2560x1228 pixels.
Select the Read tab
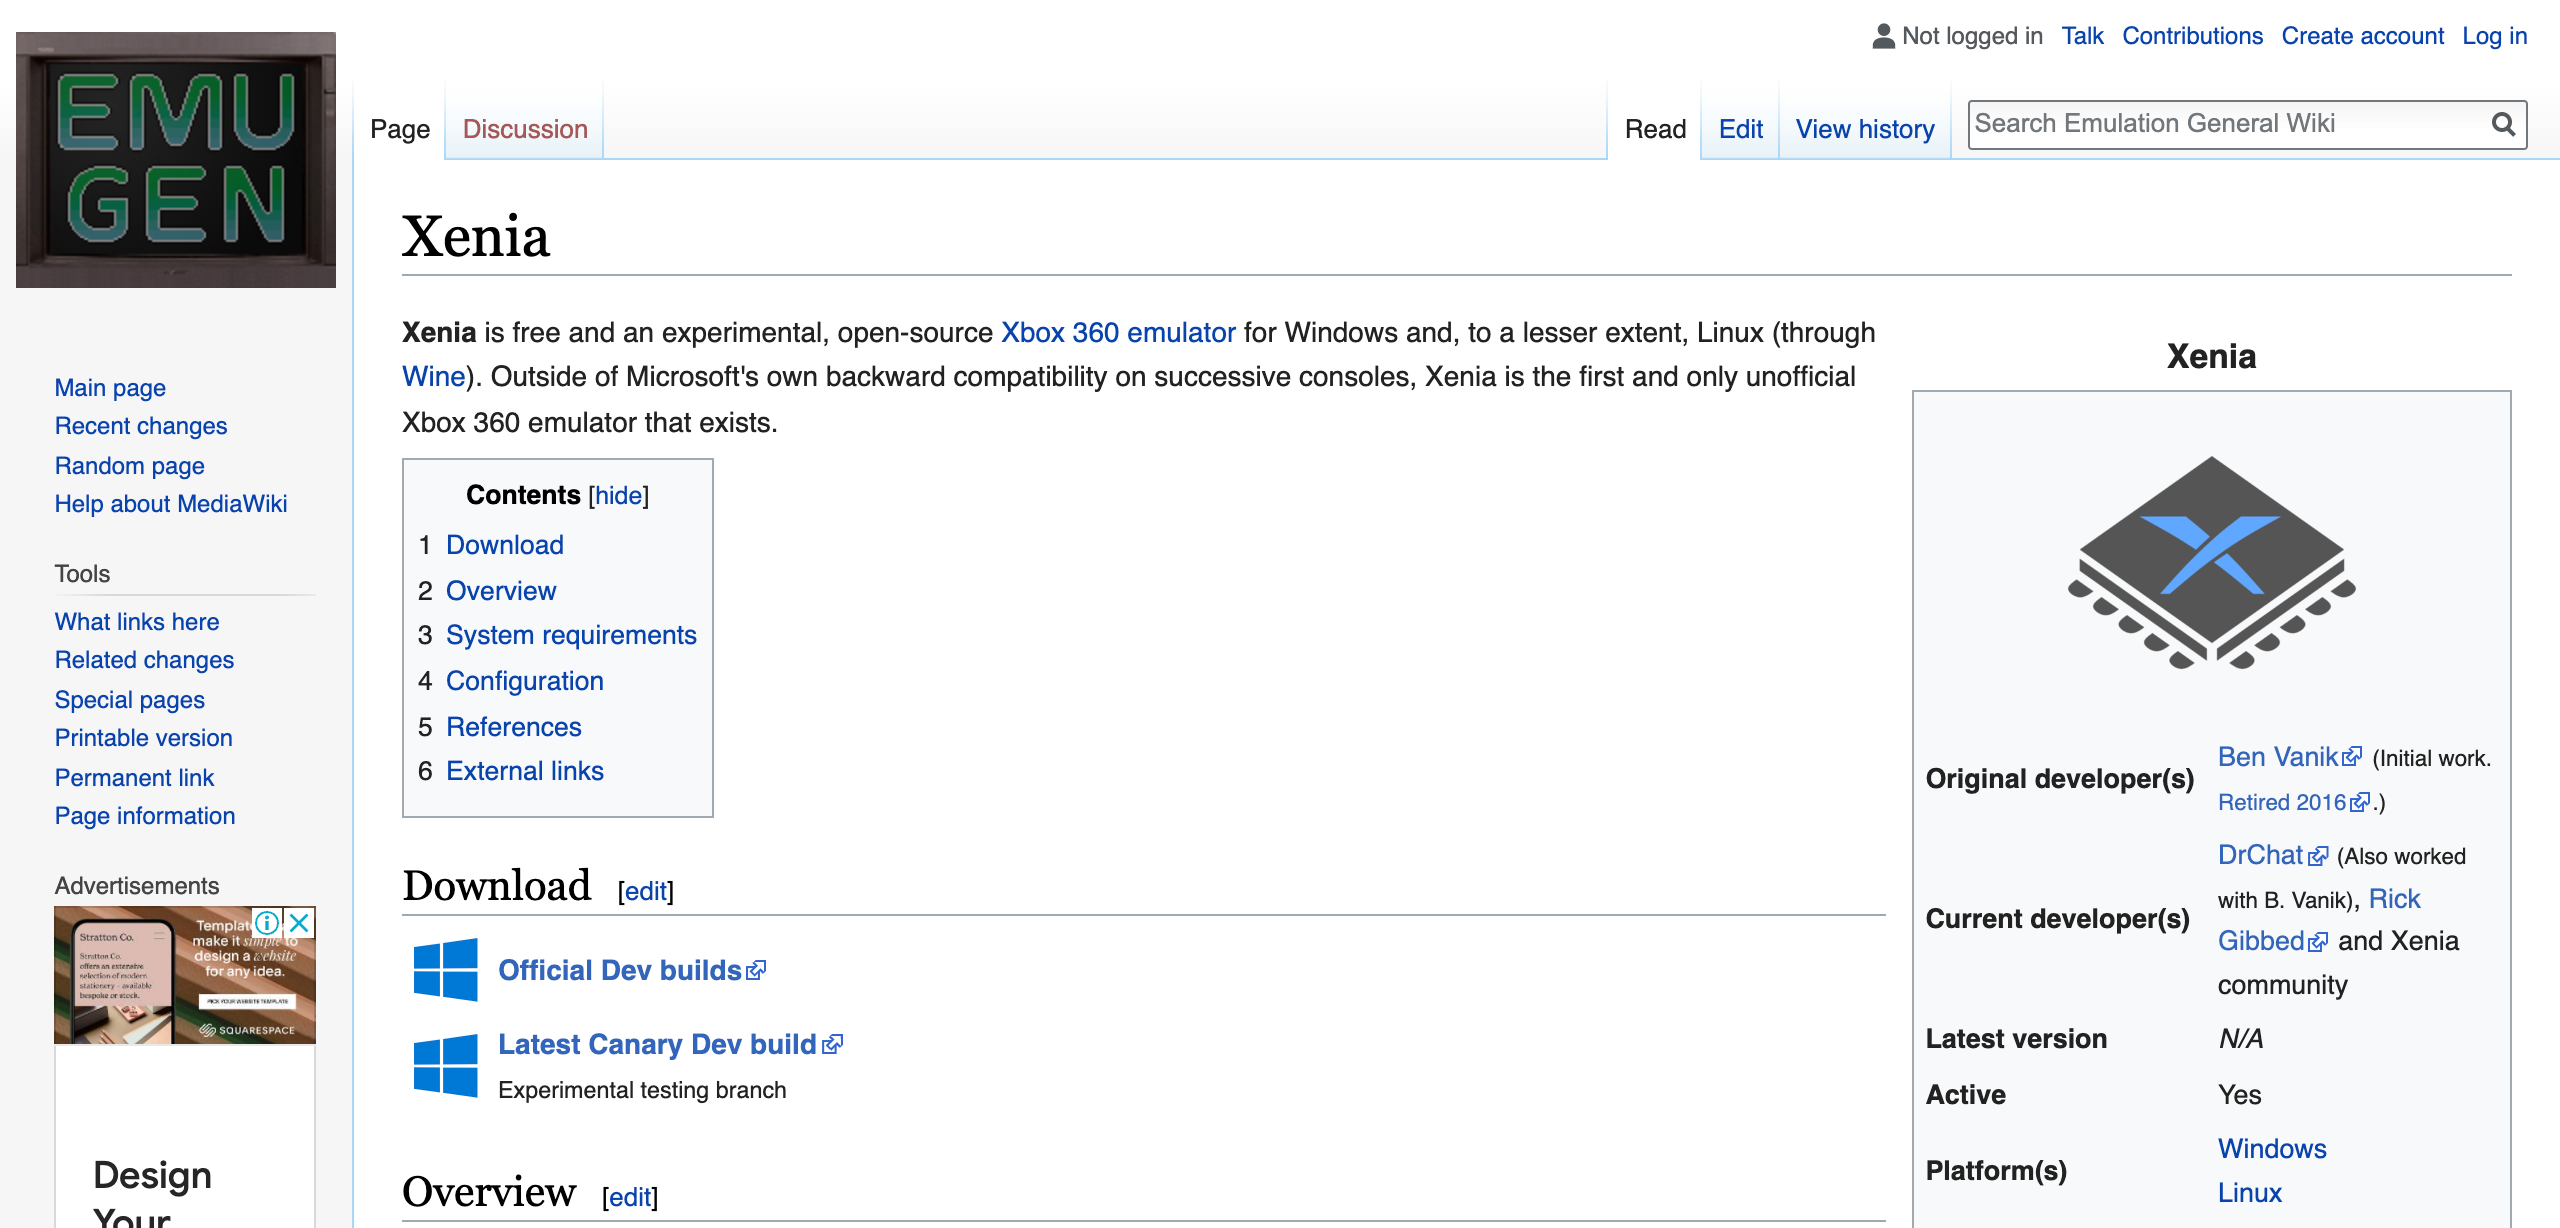[x=1655, y=129]
